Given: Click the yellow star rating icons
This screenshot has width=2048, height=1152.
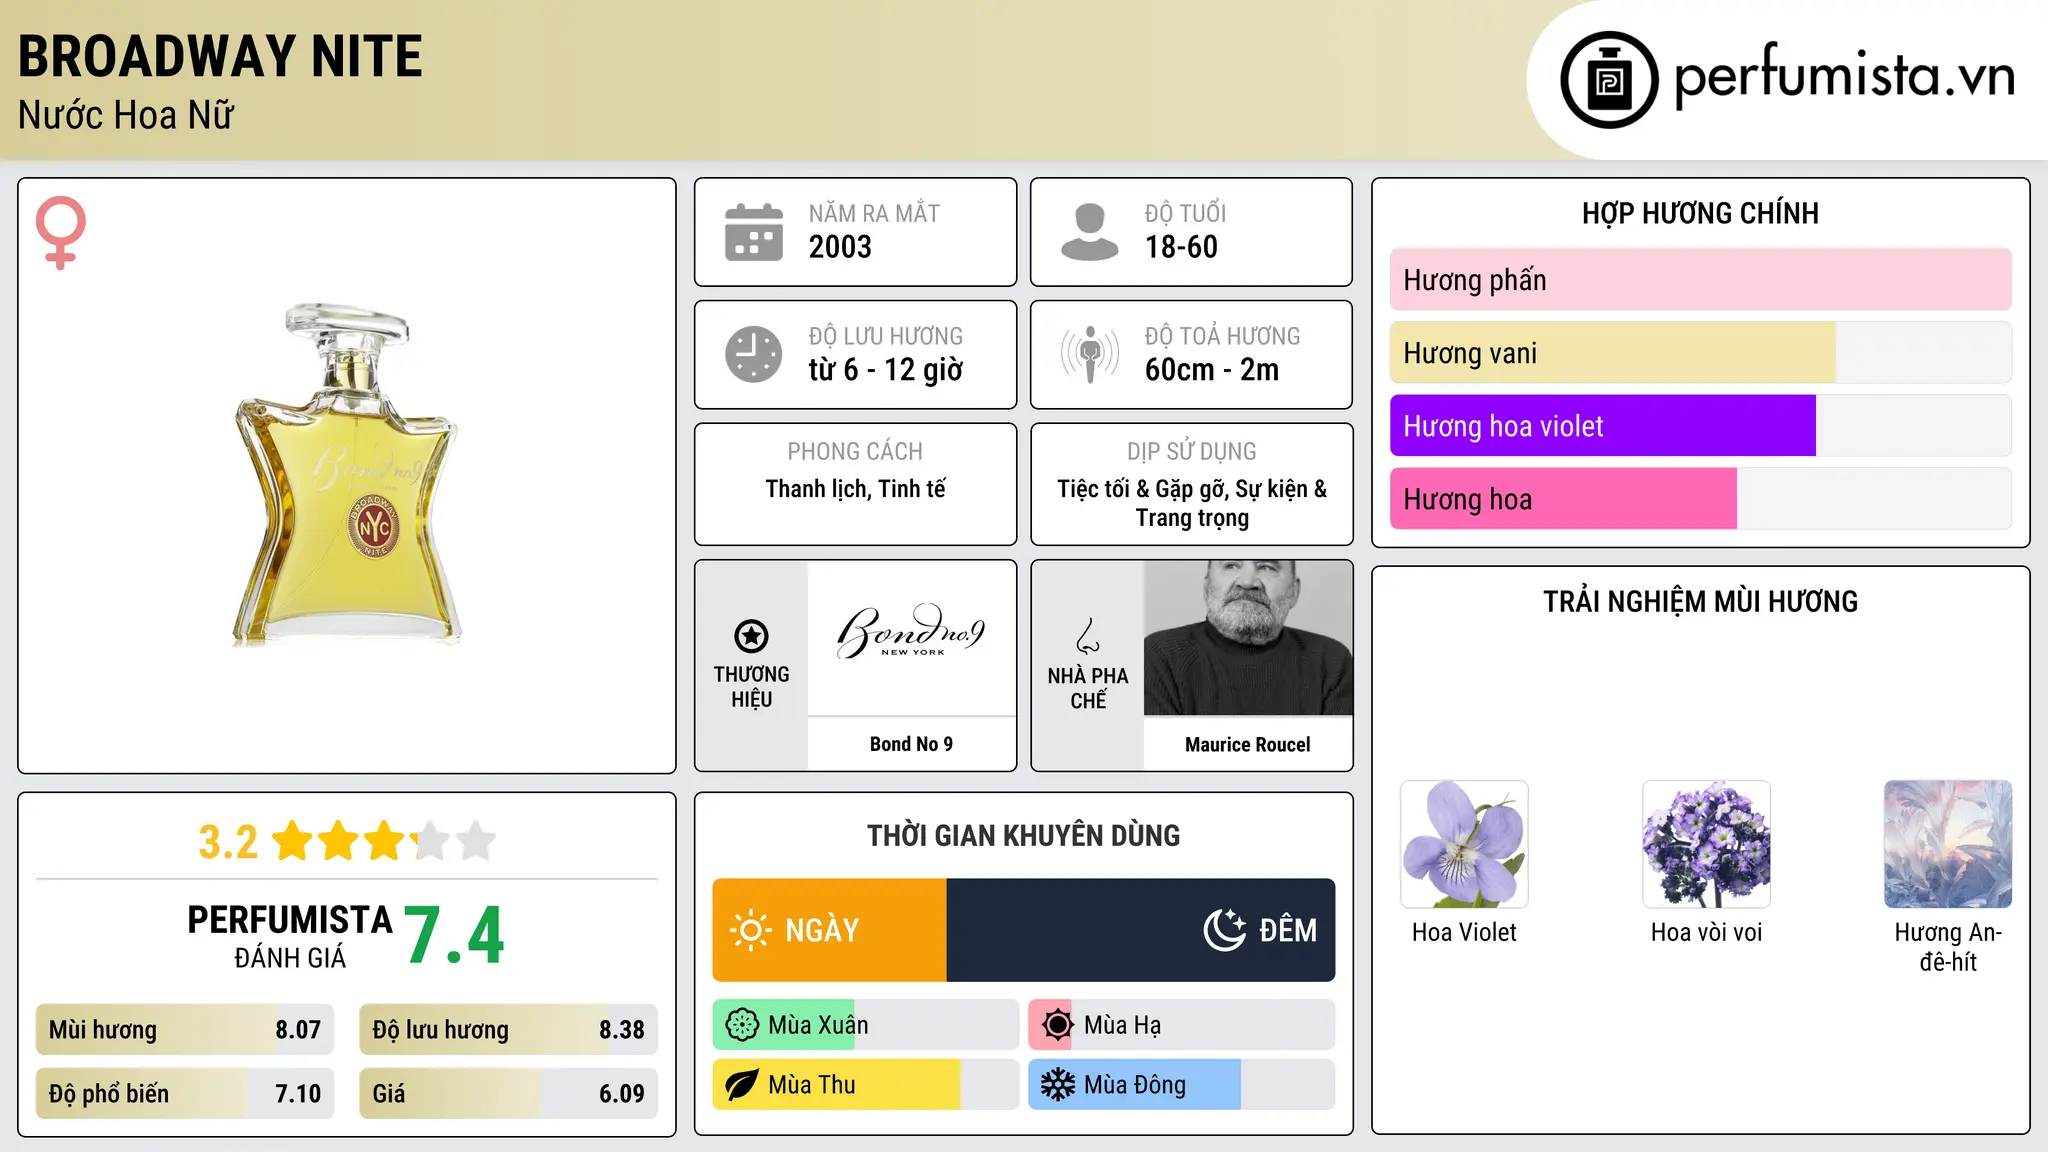Looking at the screenshot, I should pyautogui.click(x=384, y=841).
